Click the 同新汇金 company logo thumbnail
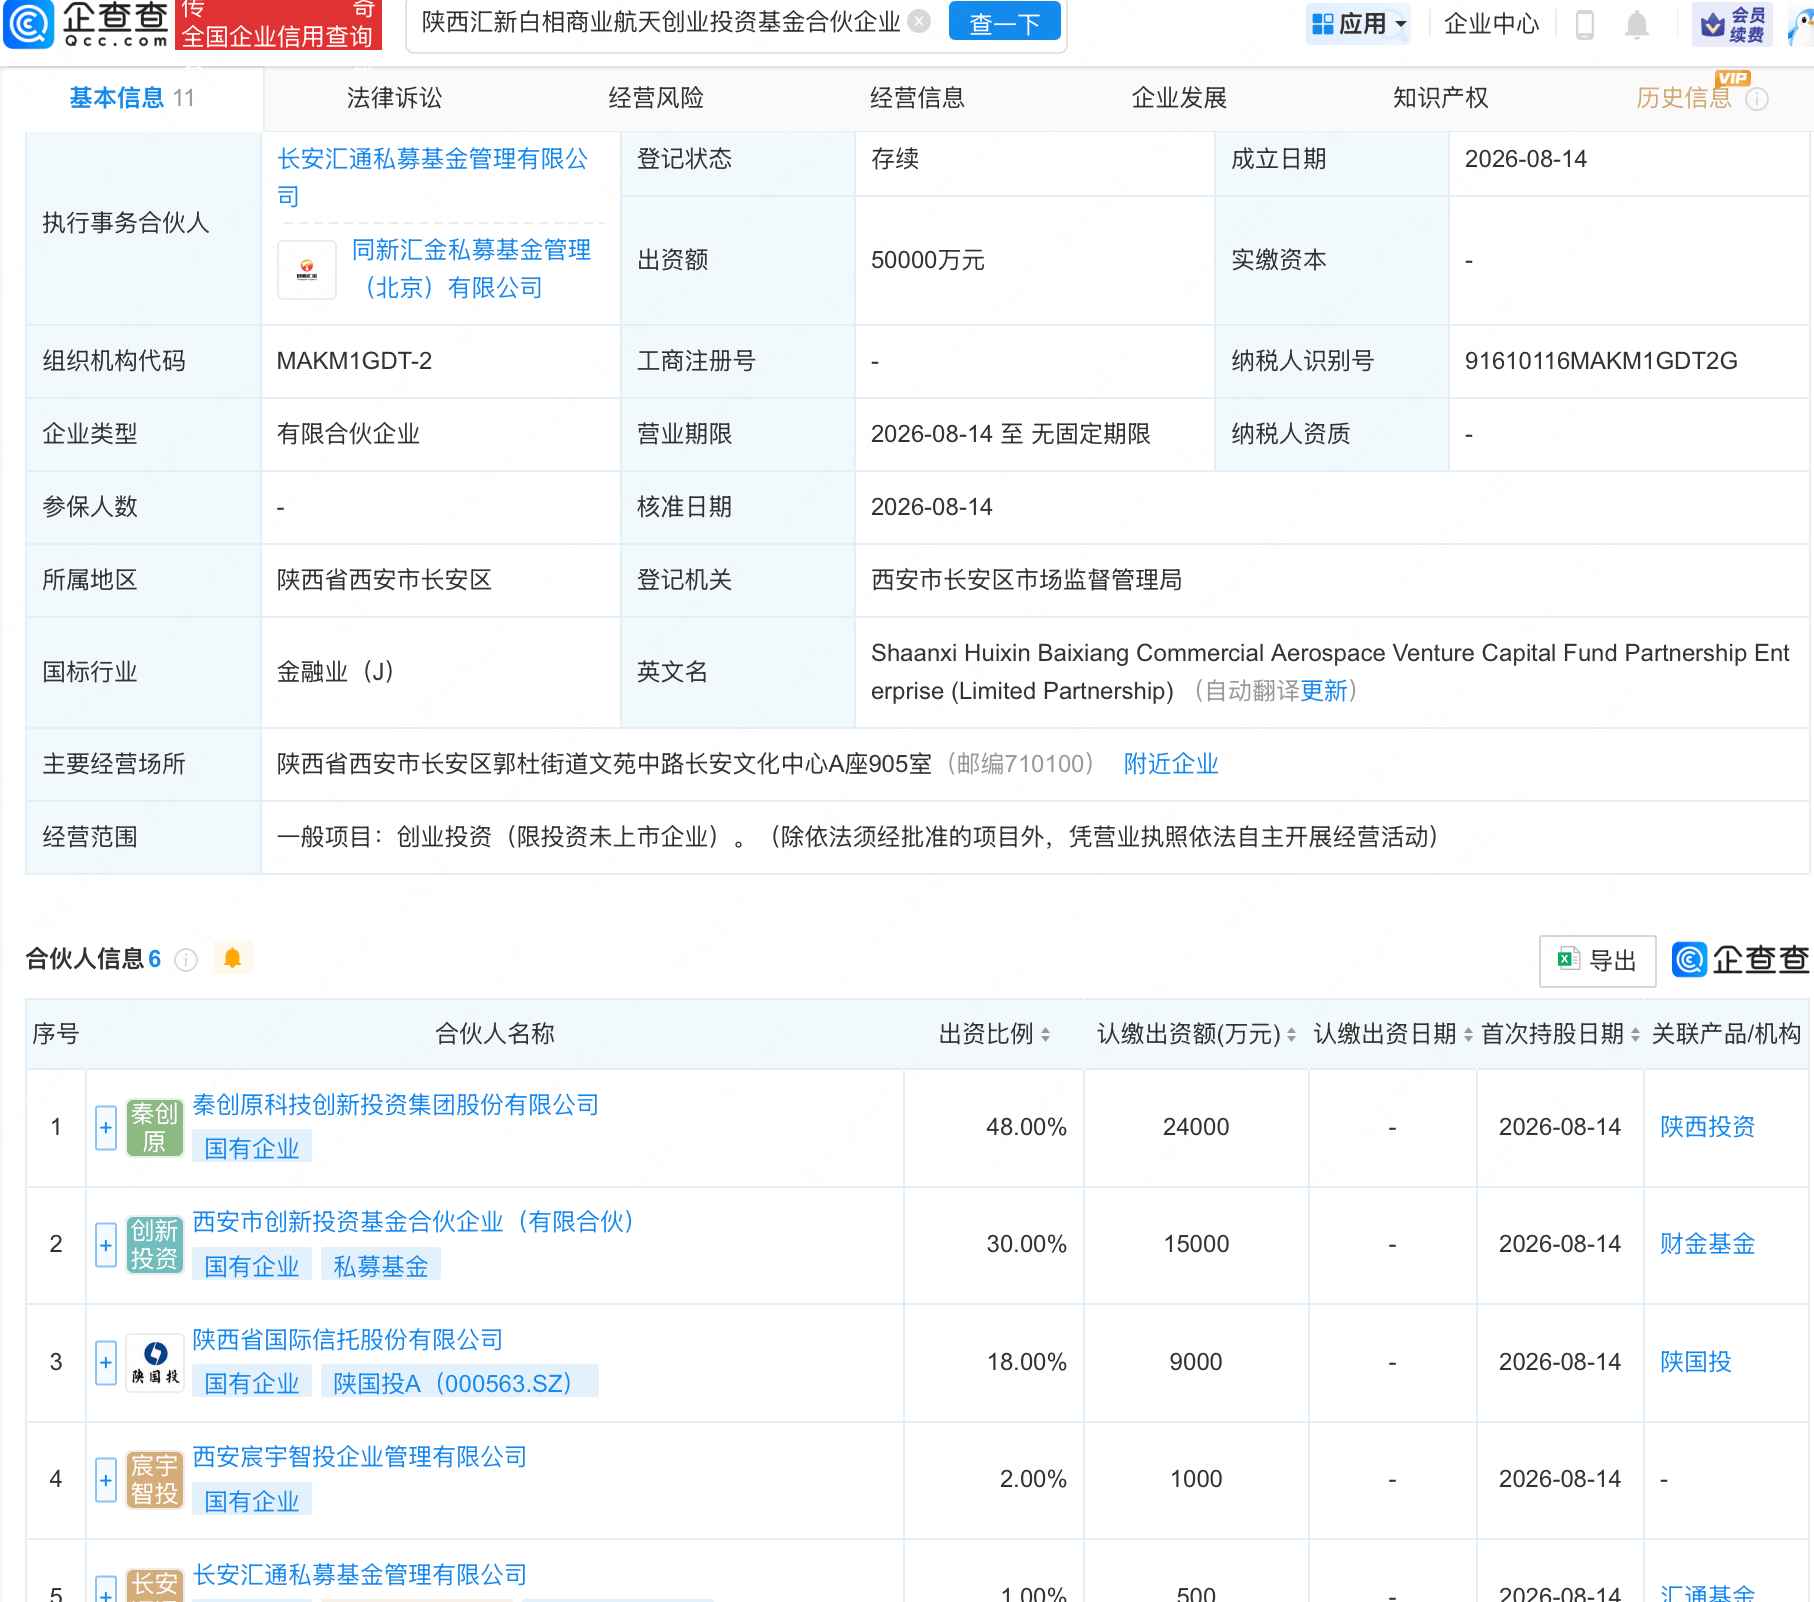 (307, 270)
